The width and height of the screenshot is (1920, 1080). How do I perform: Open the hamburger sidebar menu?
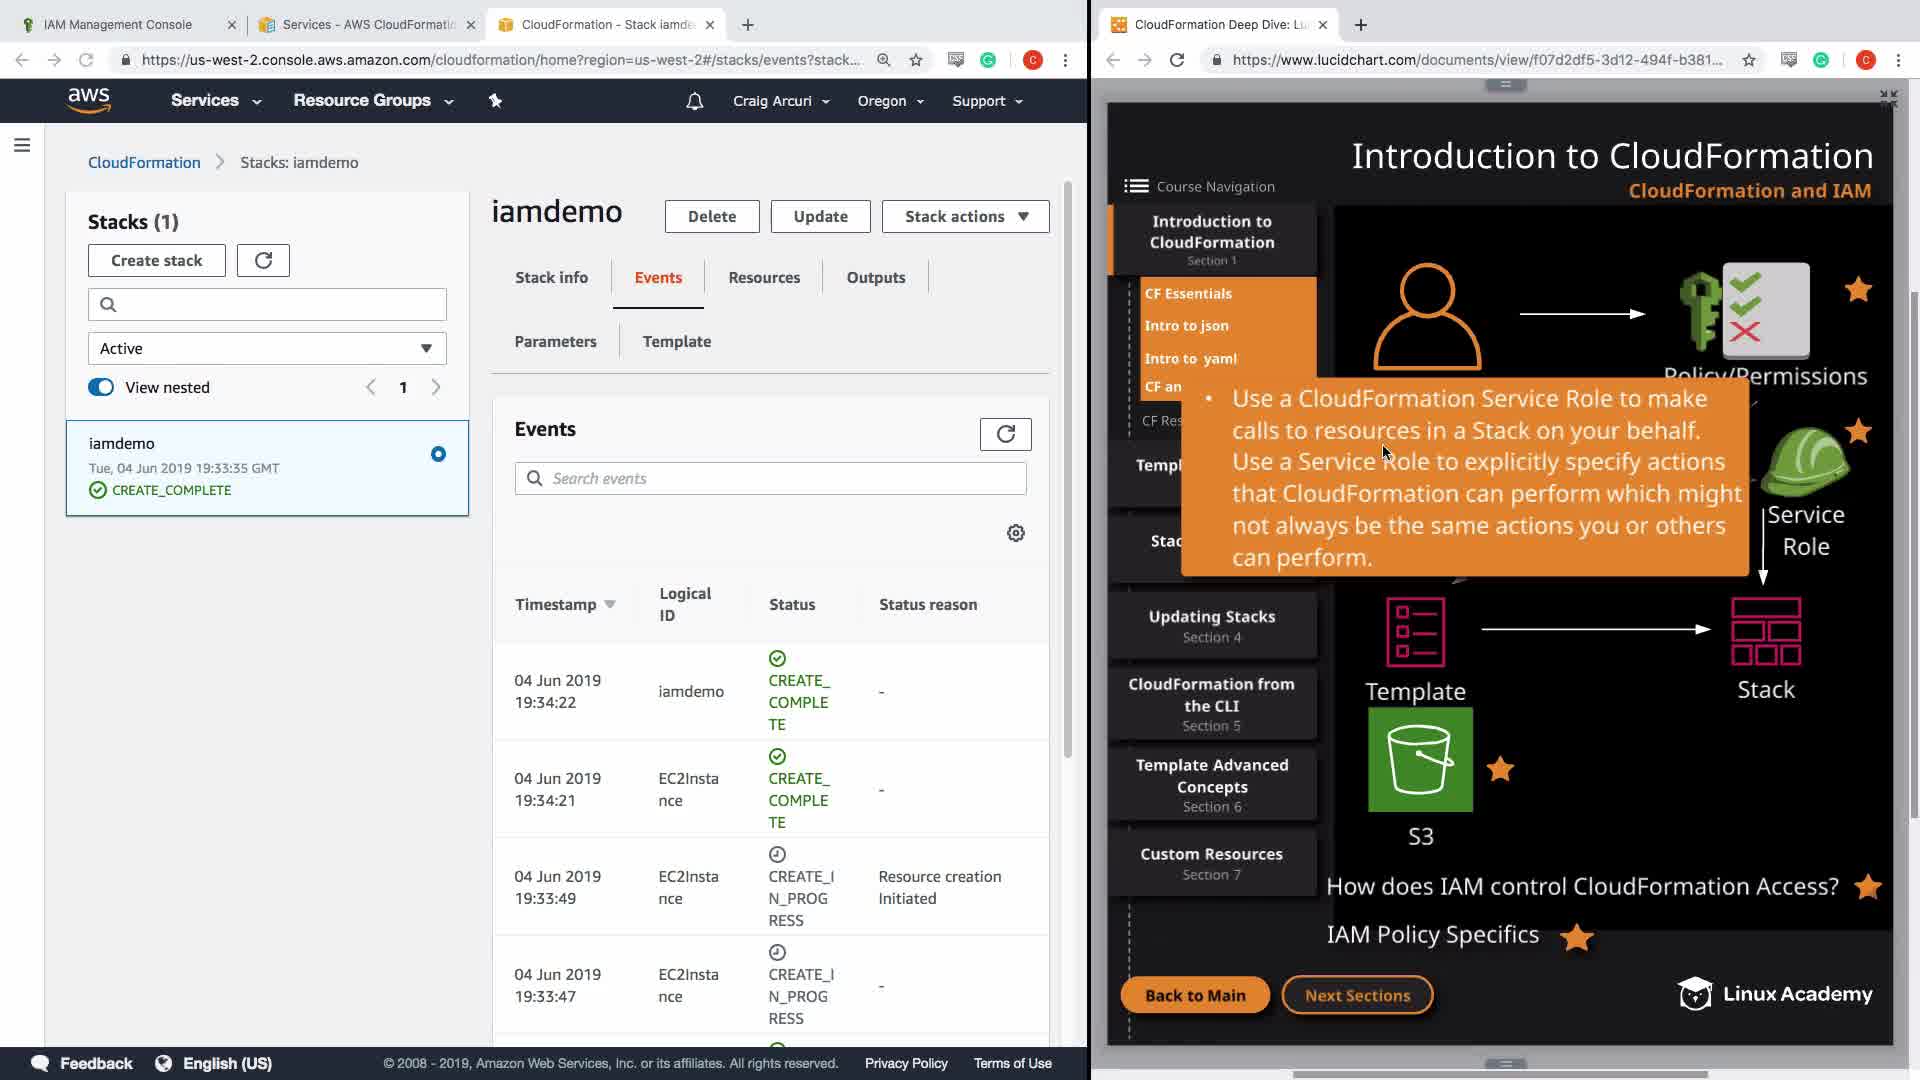point(22,146)
